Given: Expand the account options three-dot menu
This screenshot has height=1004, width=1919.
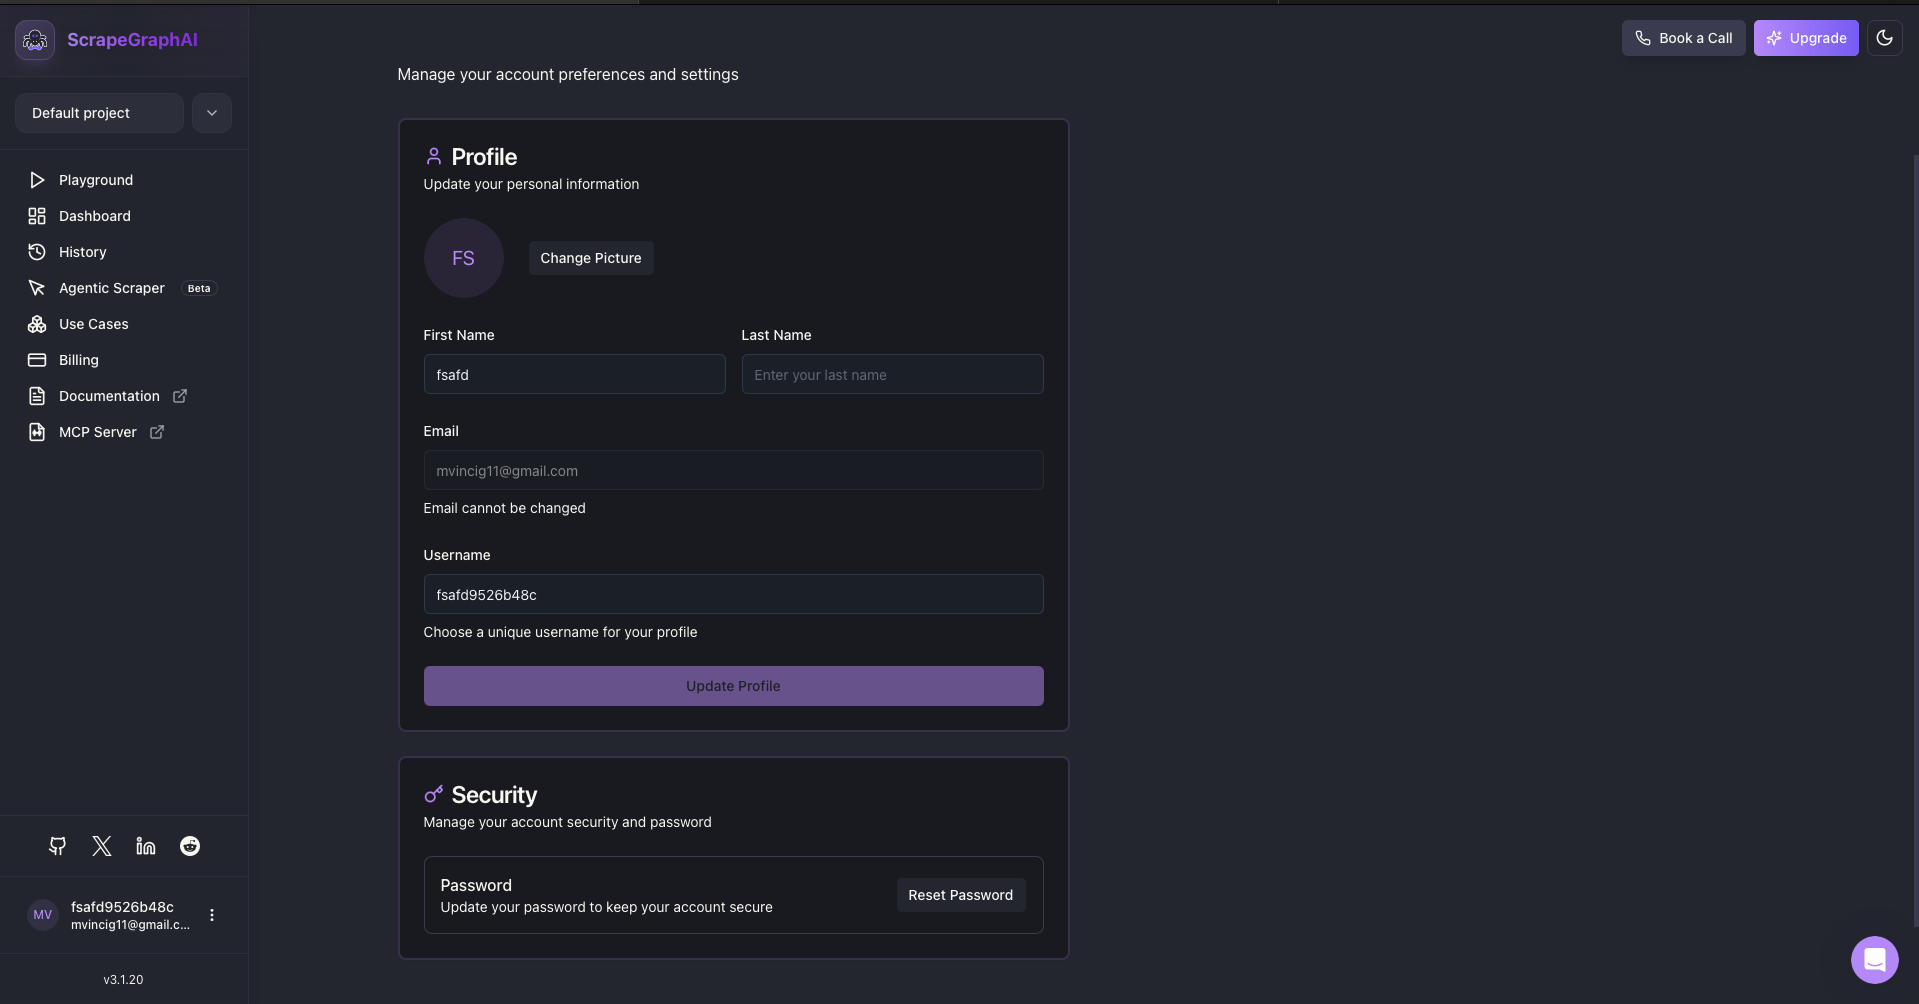Looking at the screenshot, I should tap(211, 914).
